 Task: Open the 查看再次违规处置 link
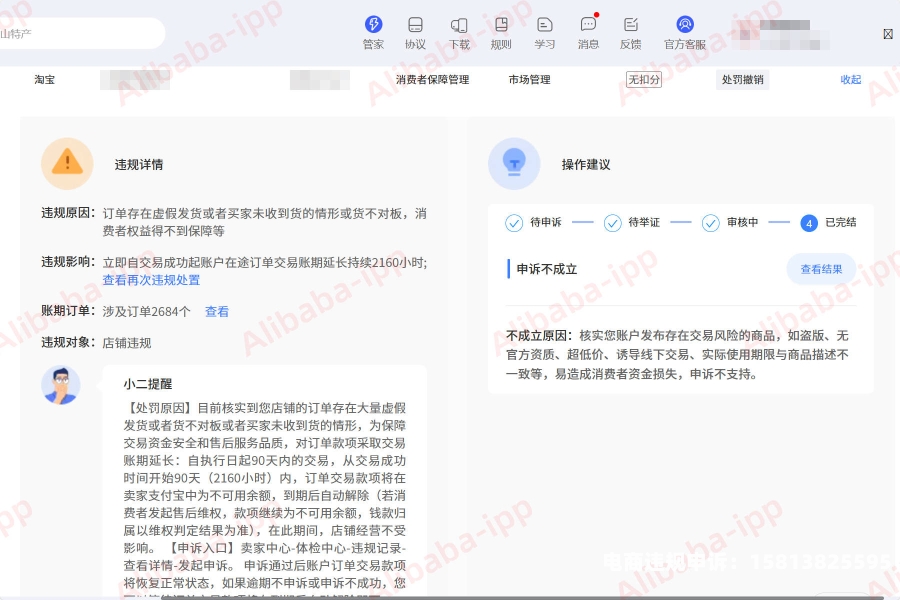151,281
